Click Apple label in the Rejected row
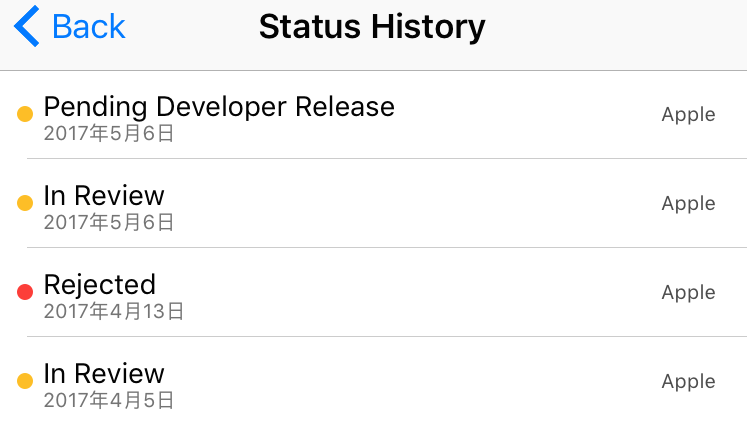Image resolution: width=747 pixels, height=423 pixels. (688, 292)
